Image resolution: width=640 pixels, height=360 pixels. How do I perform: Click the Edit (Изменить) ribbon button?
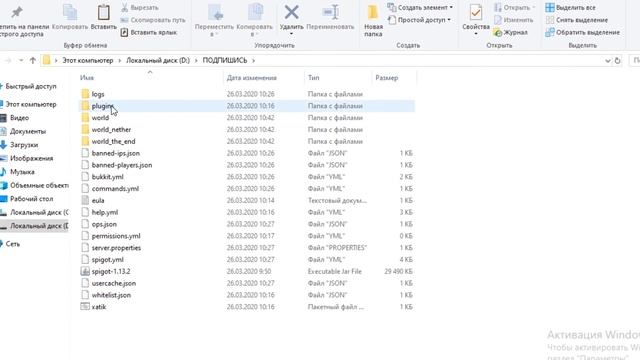(x=513, y=20)
